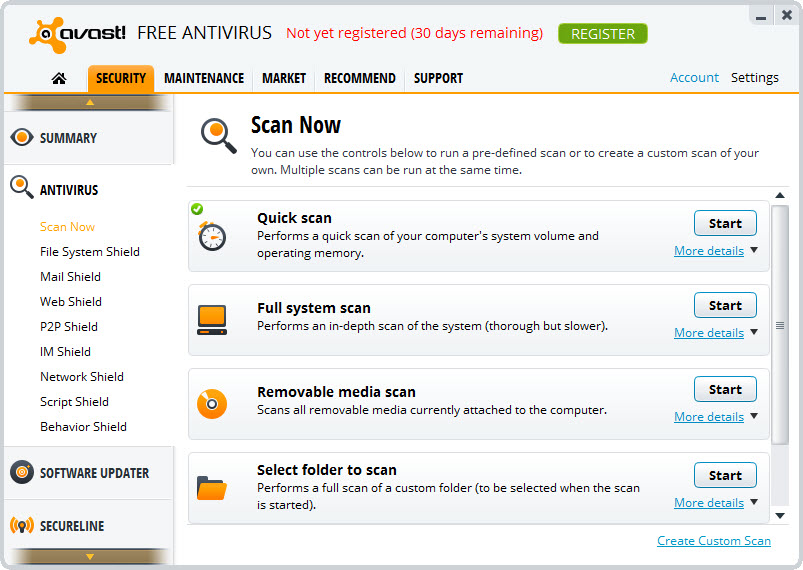Open Settings

(x=754, y=77)
